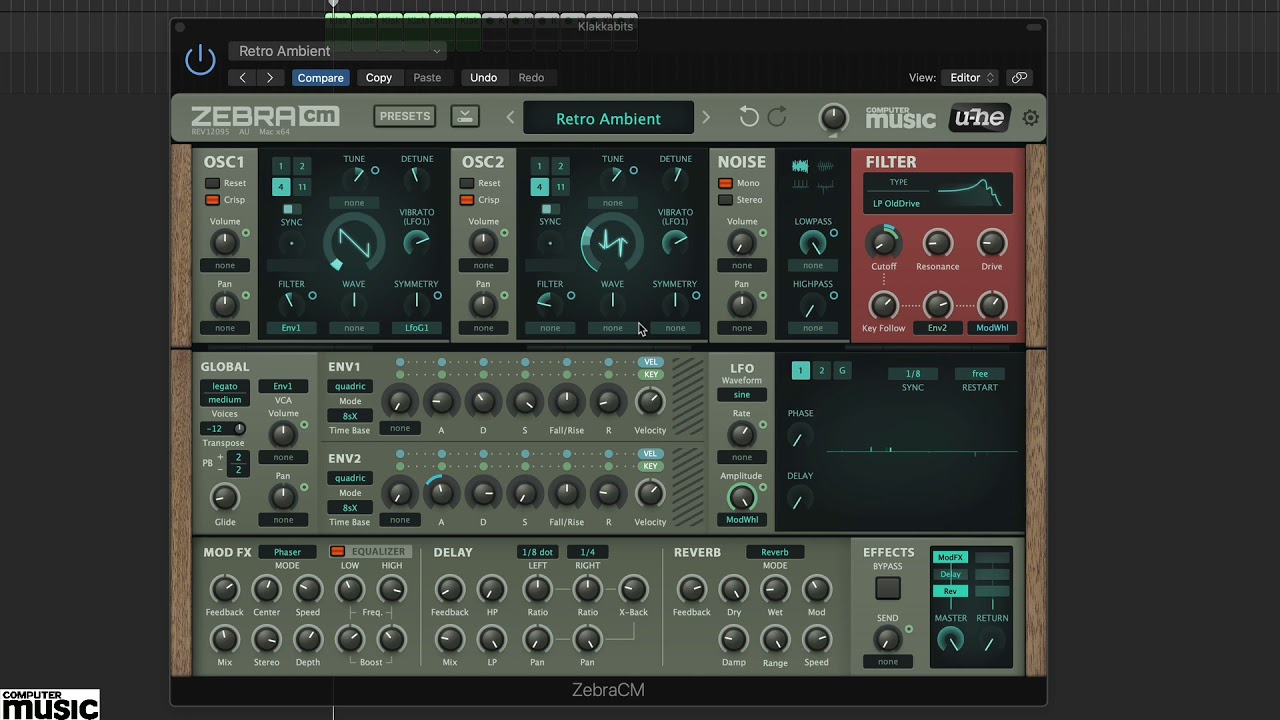The image size is (1280, 720).
Task: Click the ZebraCM undo arrow icon
Action: tap(748, 117)
